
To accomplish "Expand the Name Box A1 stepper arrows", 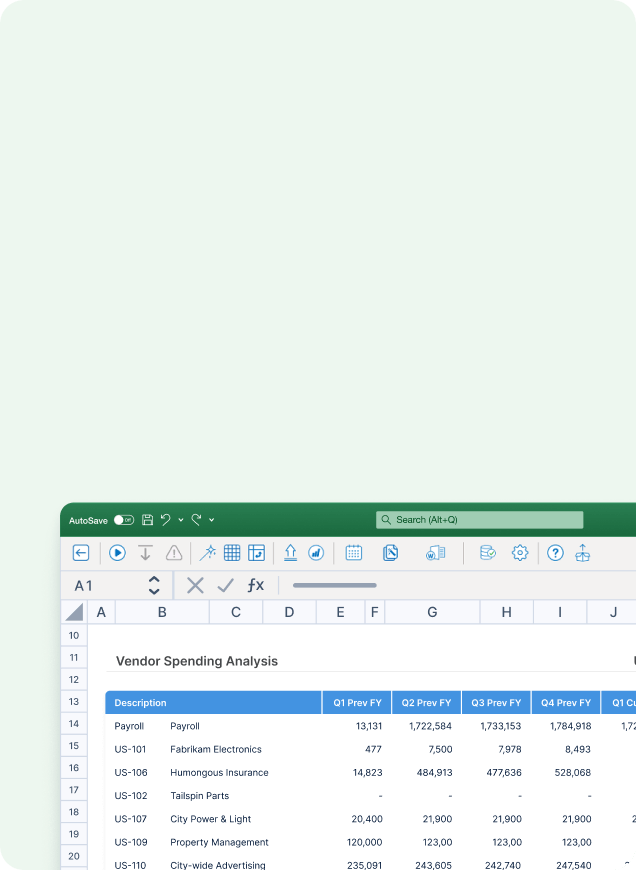I will click(154, 585).
